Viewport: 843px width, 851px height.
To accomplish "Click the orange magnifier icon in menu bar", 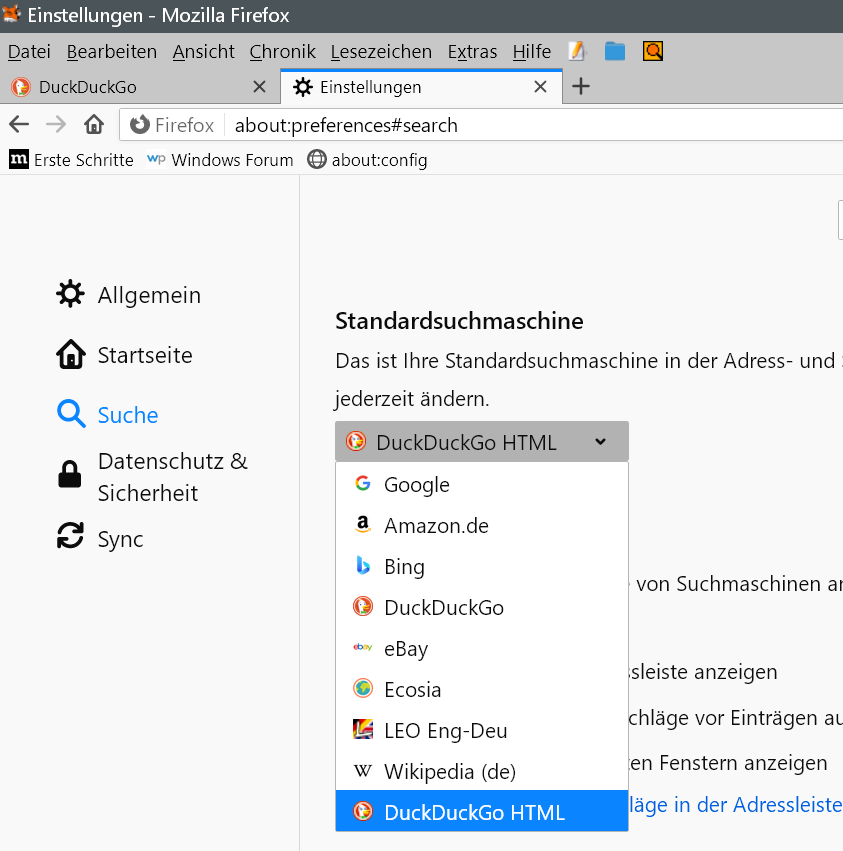I will [x=653, y=51].
